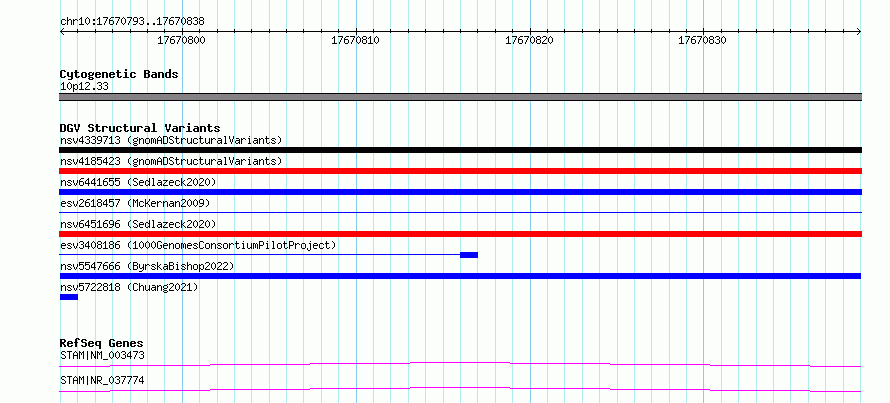
Task: Select the blue nsv6441655 variant bar
Action: click(x=460, y=192)
